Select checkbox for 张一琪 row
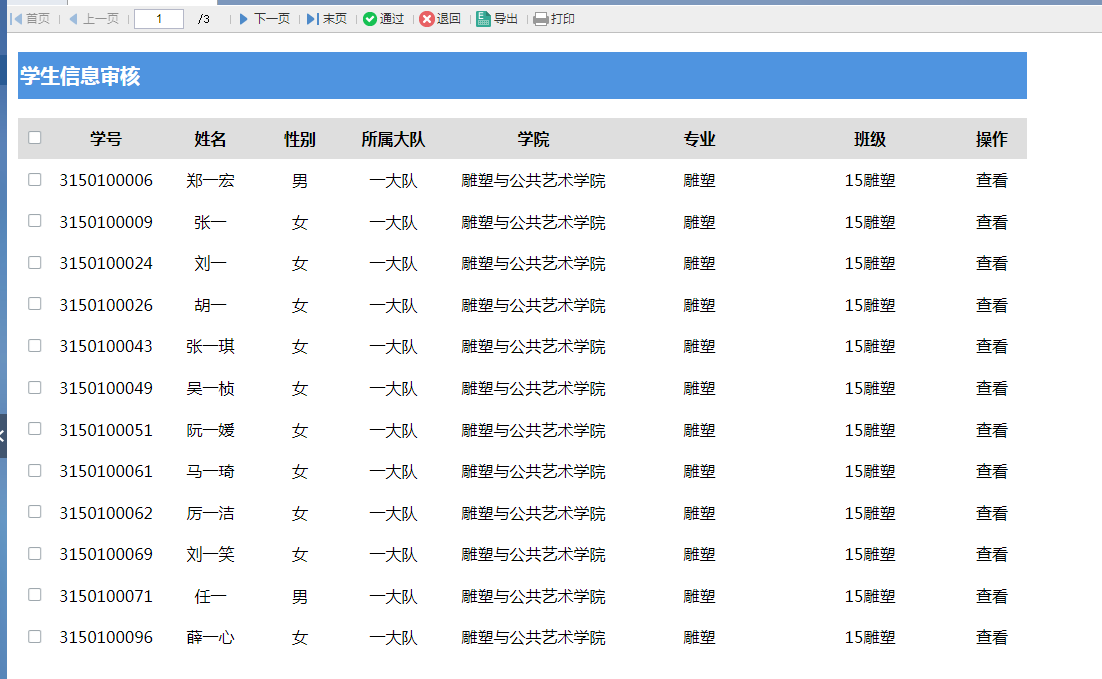Viewport: 1102px width, 679px height. (x=35, y=346)
